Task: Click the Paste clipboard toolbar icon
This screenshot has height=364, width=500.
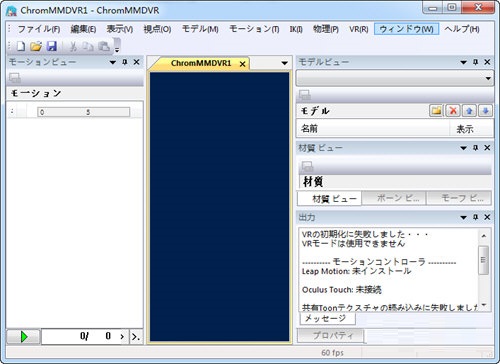Action: 104,46
